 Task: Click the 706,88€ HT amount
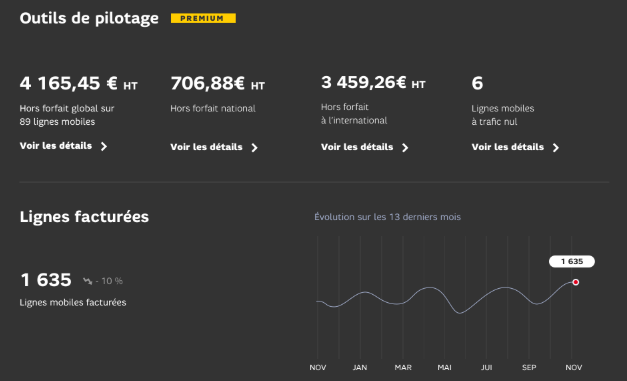(x=218, y=84)
